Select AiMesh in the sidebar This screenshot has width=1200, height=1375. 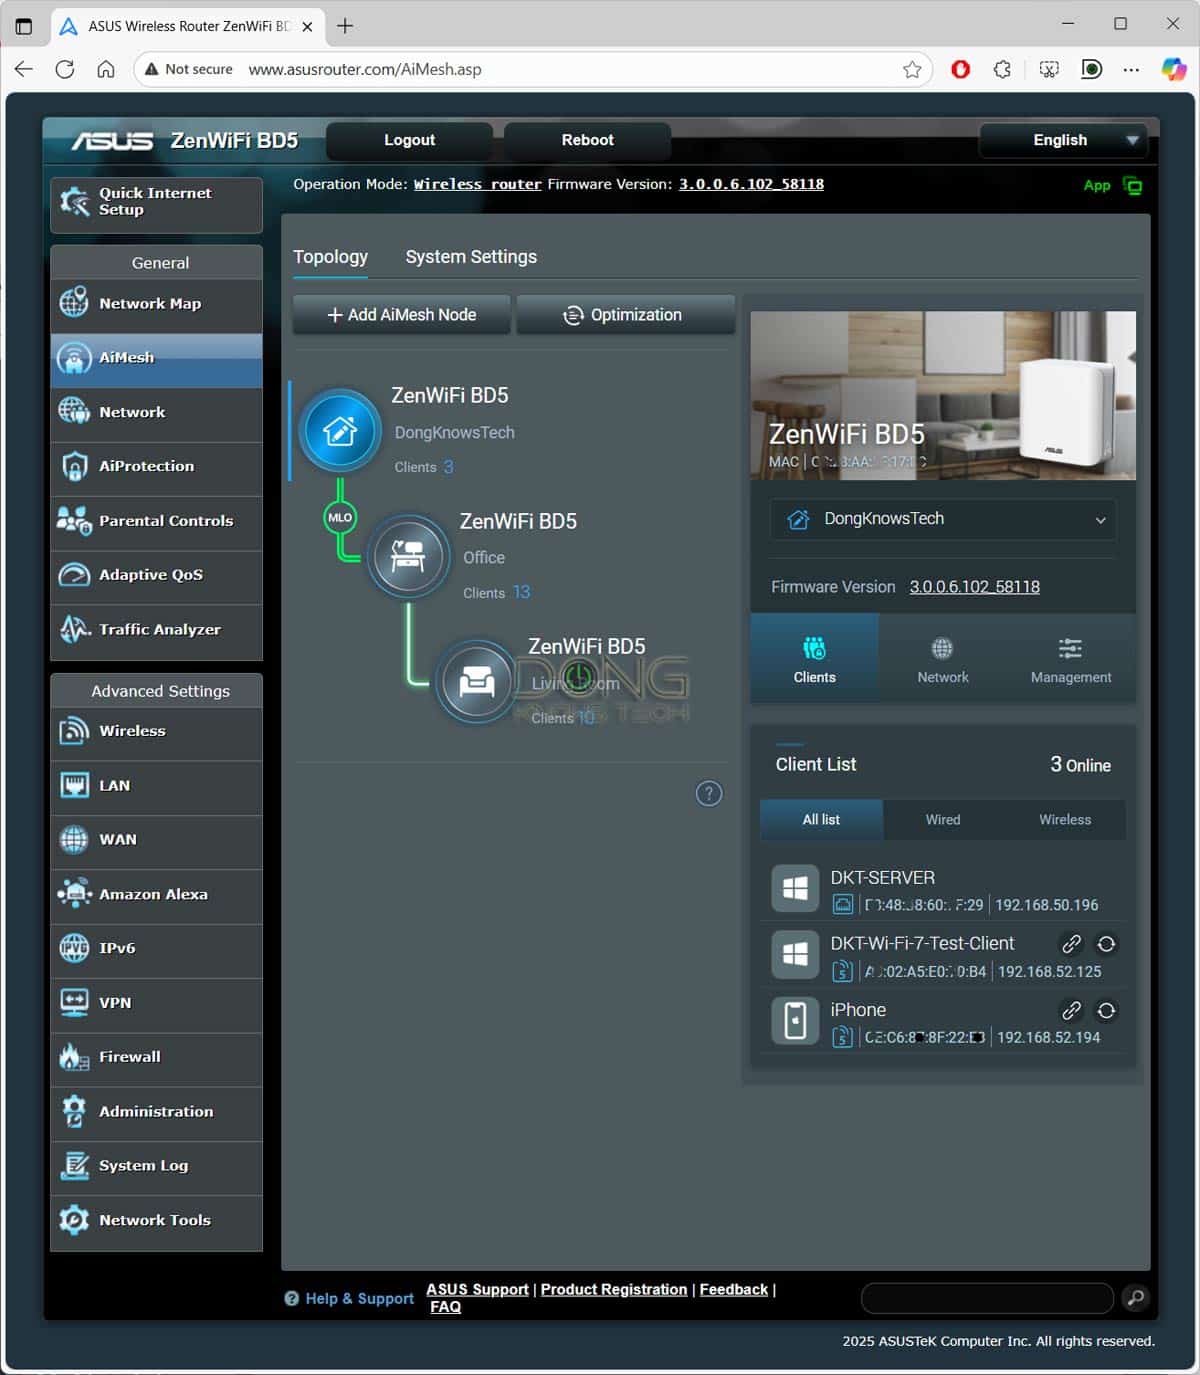coord(156,358)
